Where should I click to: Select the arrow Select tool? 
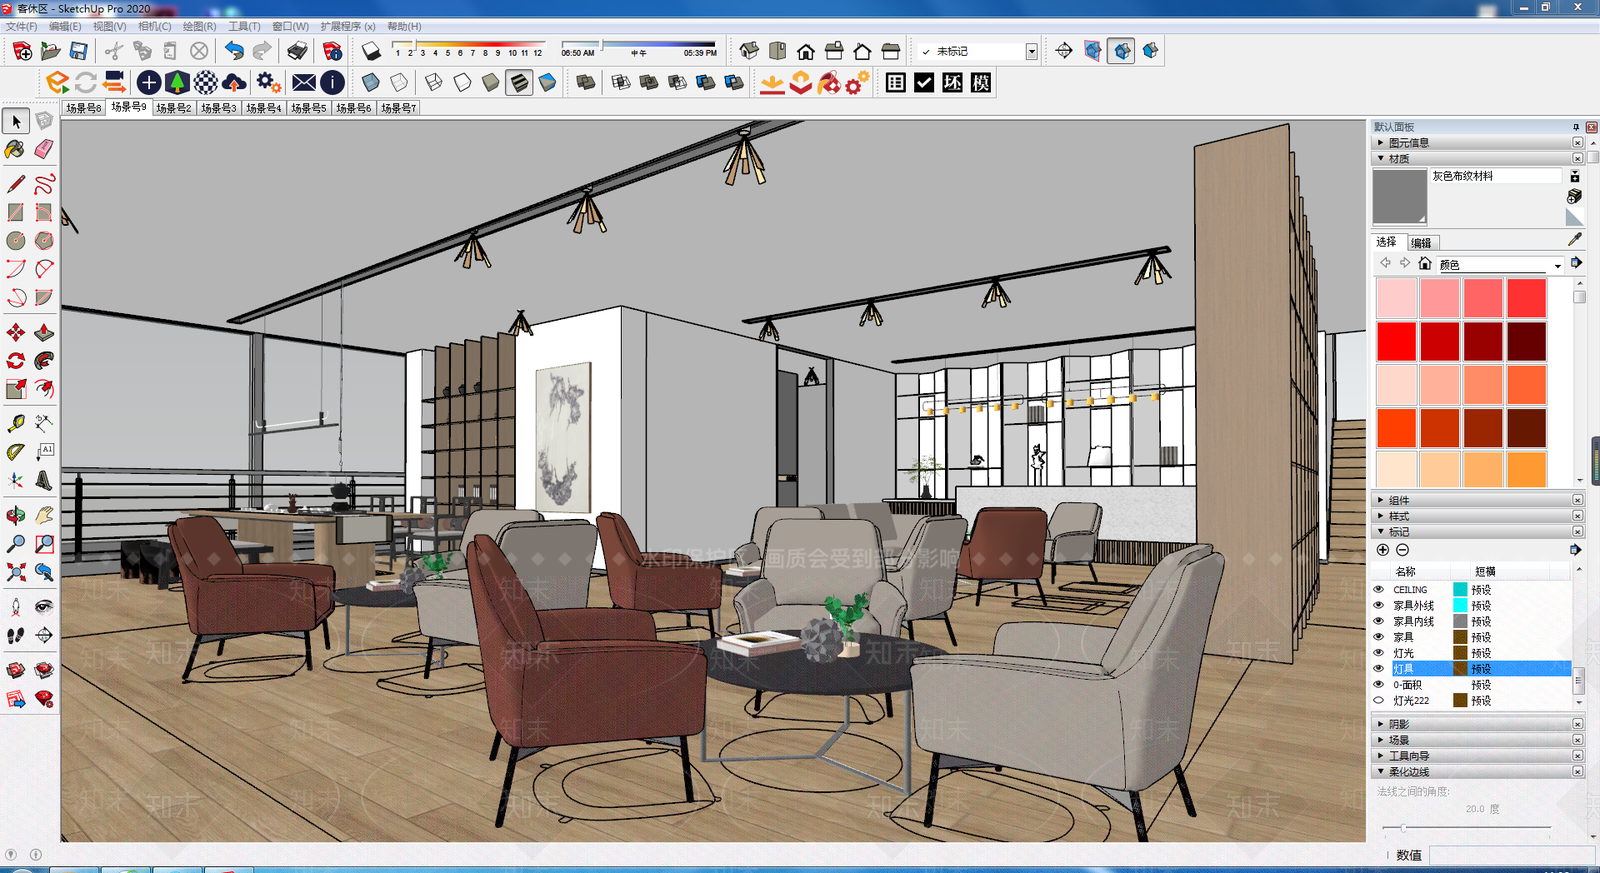click(16, 121)
